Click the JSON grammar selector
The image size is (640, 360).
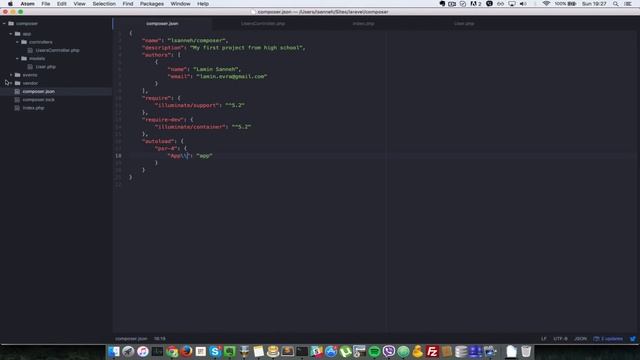(580, 339)
